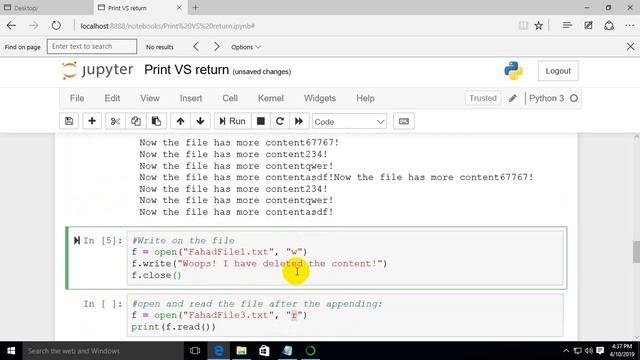The image size is (640, 360).
Task: Click the Python 3 kernel idle circle
Action: [574, 98]
